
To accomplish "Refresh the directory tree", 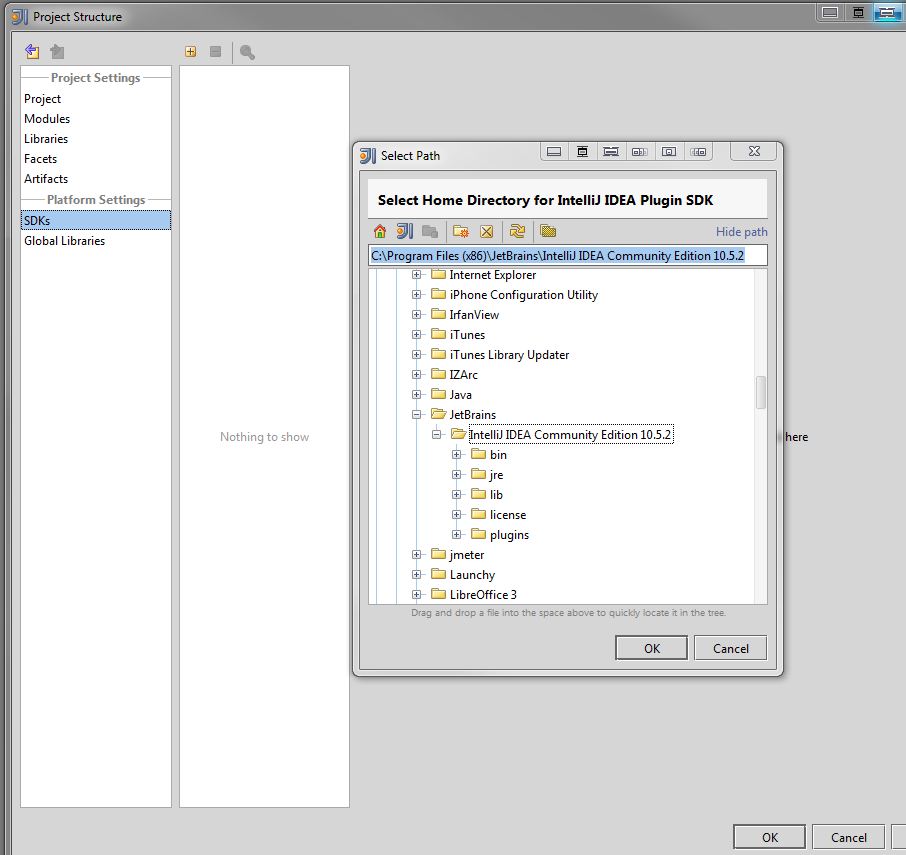I will [x=517, y=232].
